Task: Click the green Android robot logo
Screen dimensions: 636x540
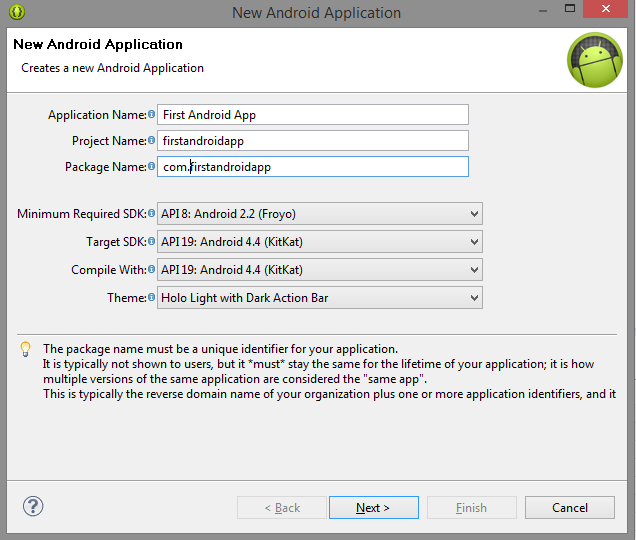Action: coord(595,60)
